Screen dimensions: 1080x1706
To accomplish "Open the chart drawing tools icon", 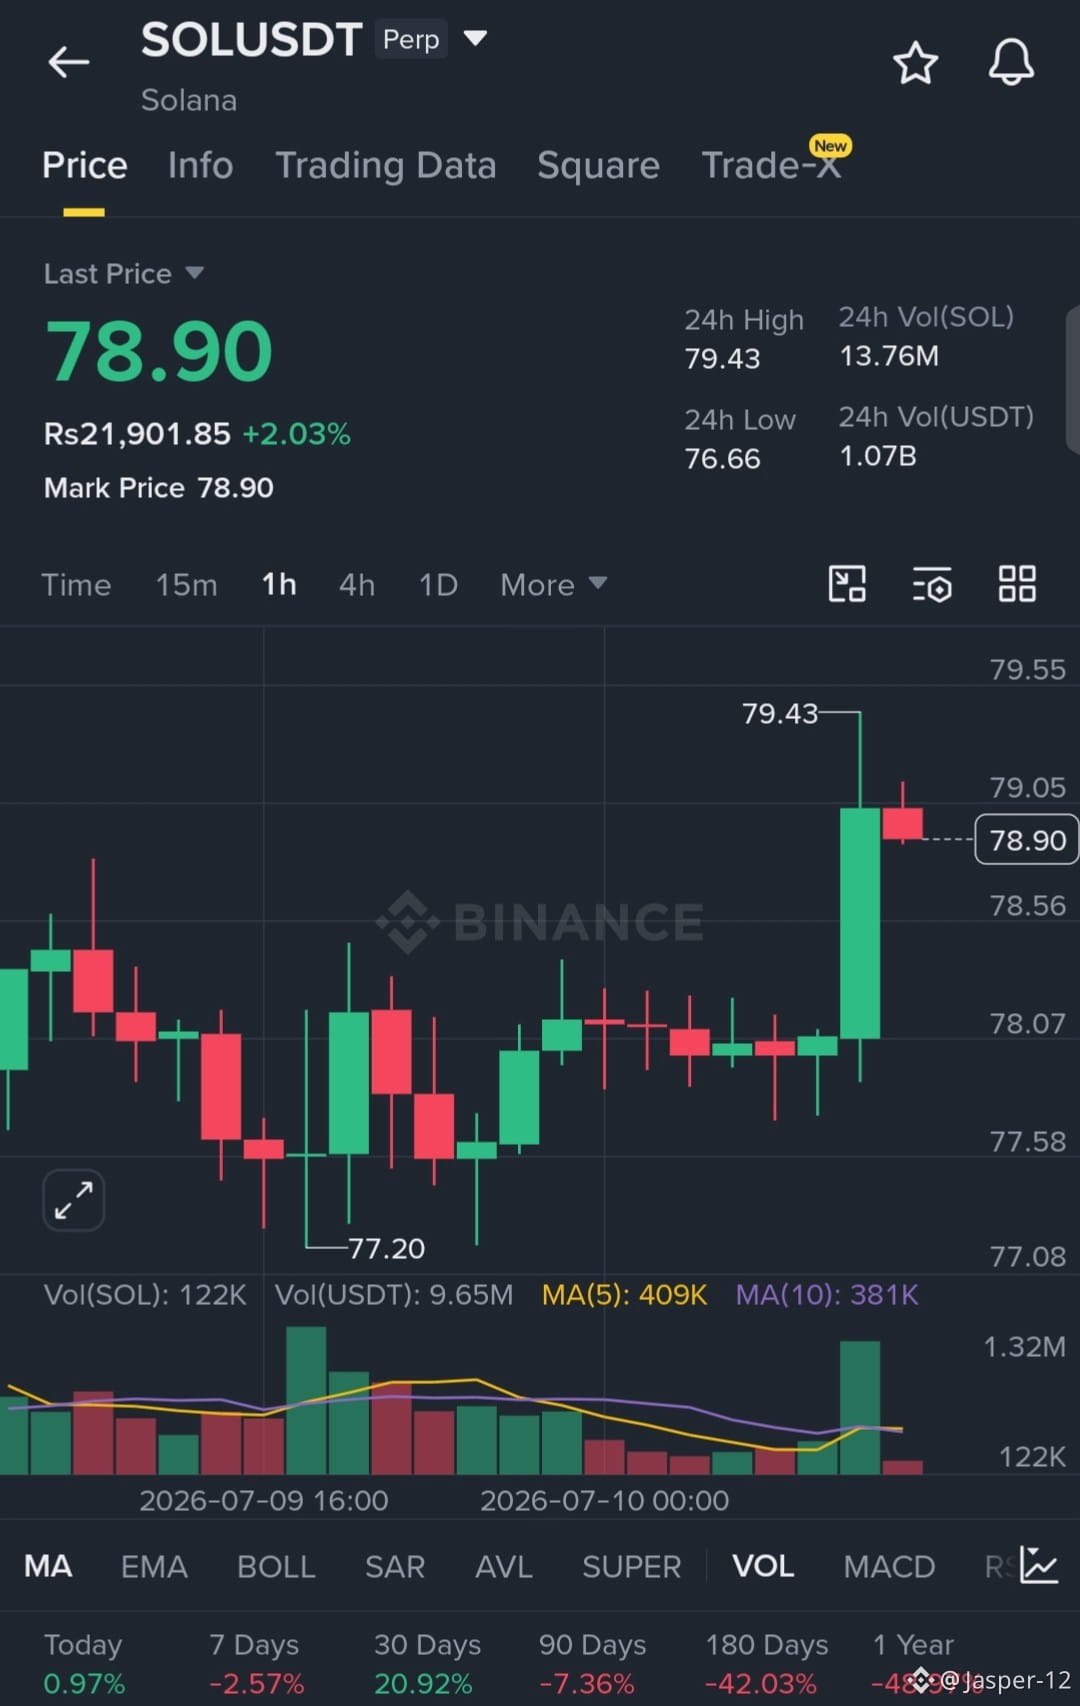I will 847,584.
